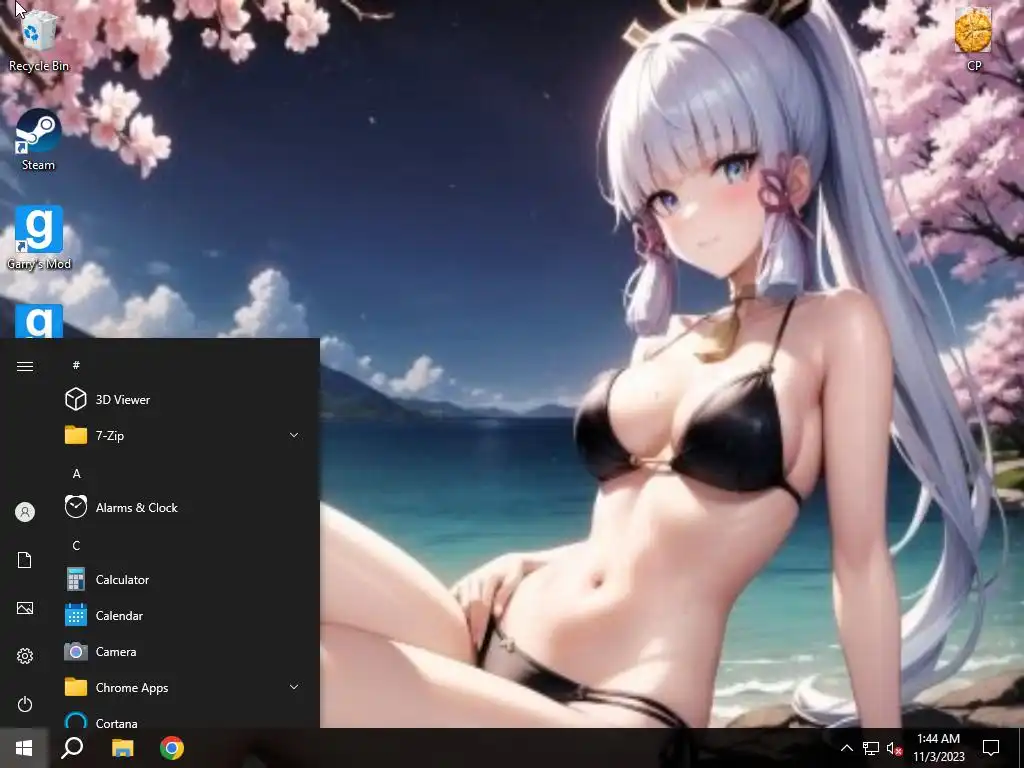Open Documents from the Start menu sidebar
The width and height of the screenshot is (1024, 768).
(x=25, y=560)
